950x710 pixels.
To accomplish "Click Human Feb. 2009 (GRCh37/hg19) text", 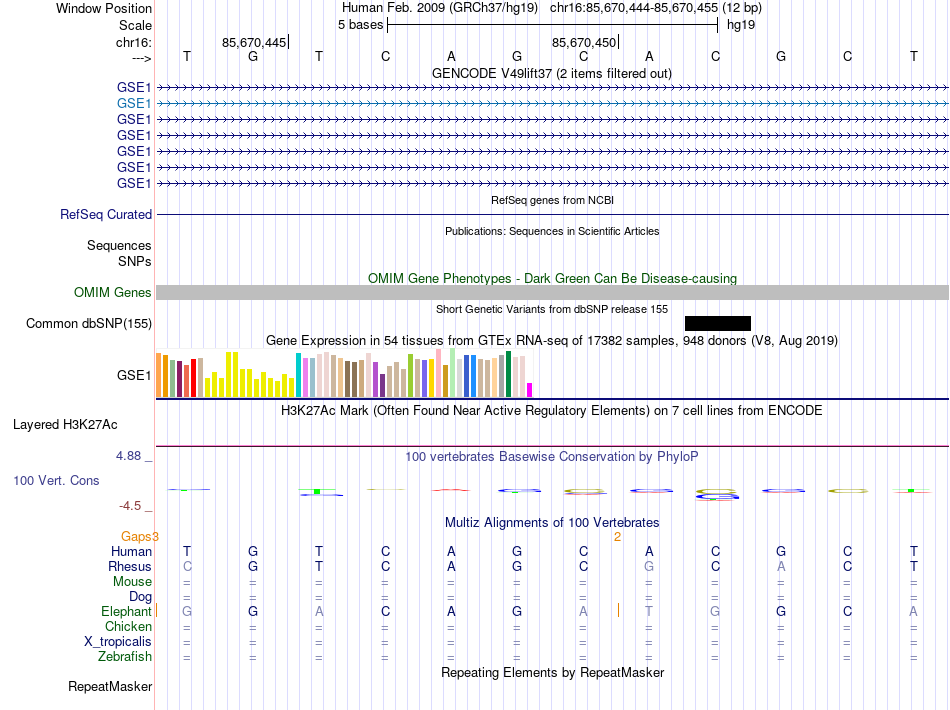I will click(x=440, y=8).
